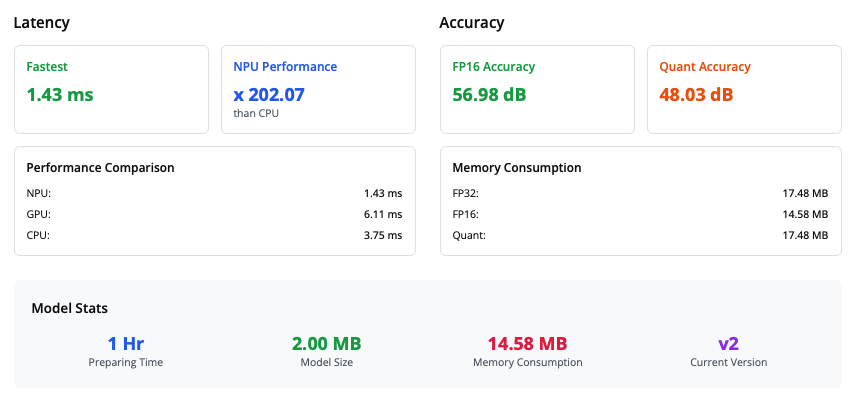
Task: Click the Accuracy section heading
Action: [x=472, y=22]
